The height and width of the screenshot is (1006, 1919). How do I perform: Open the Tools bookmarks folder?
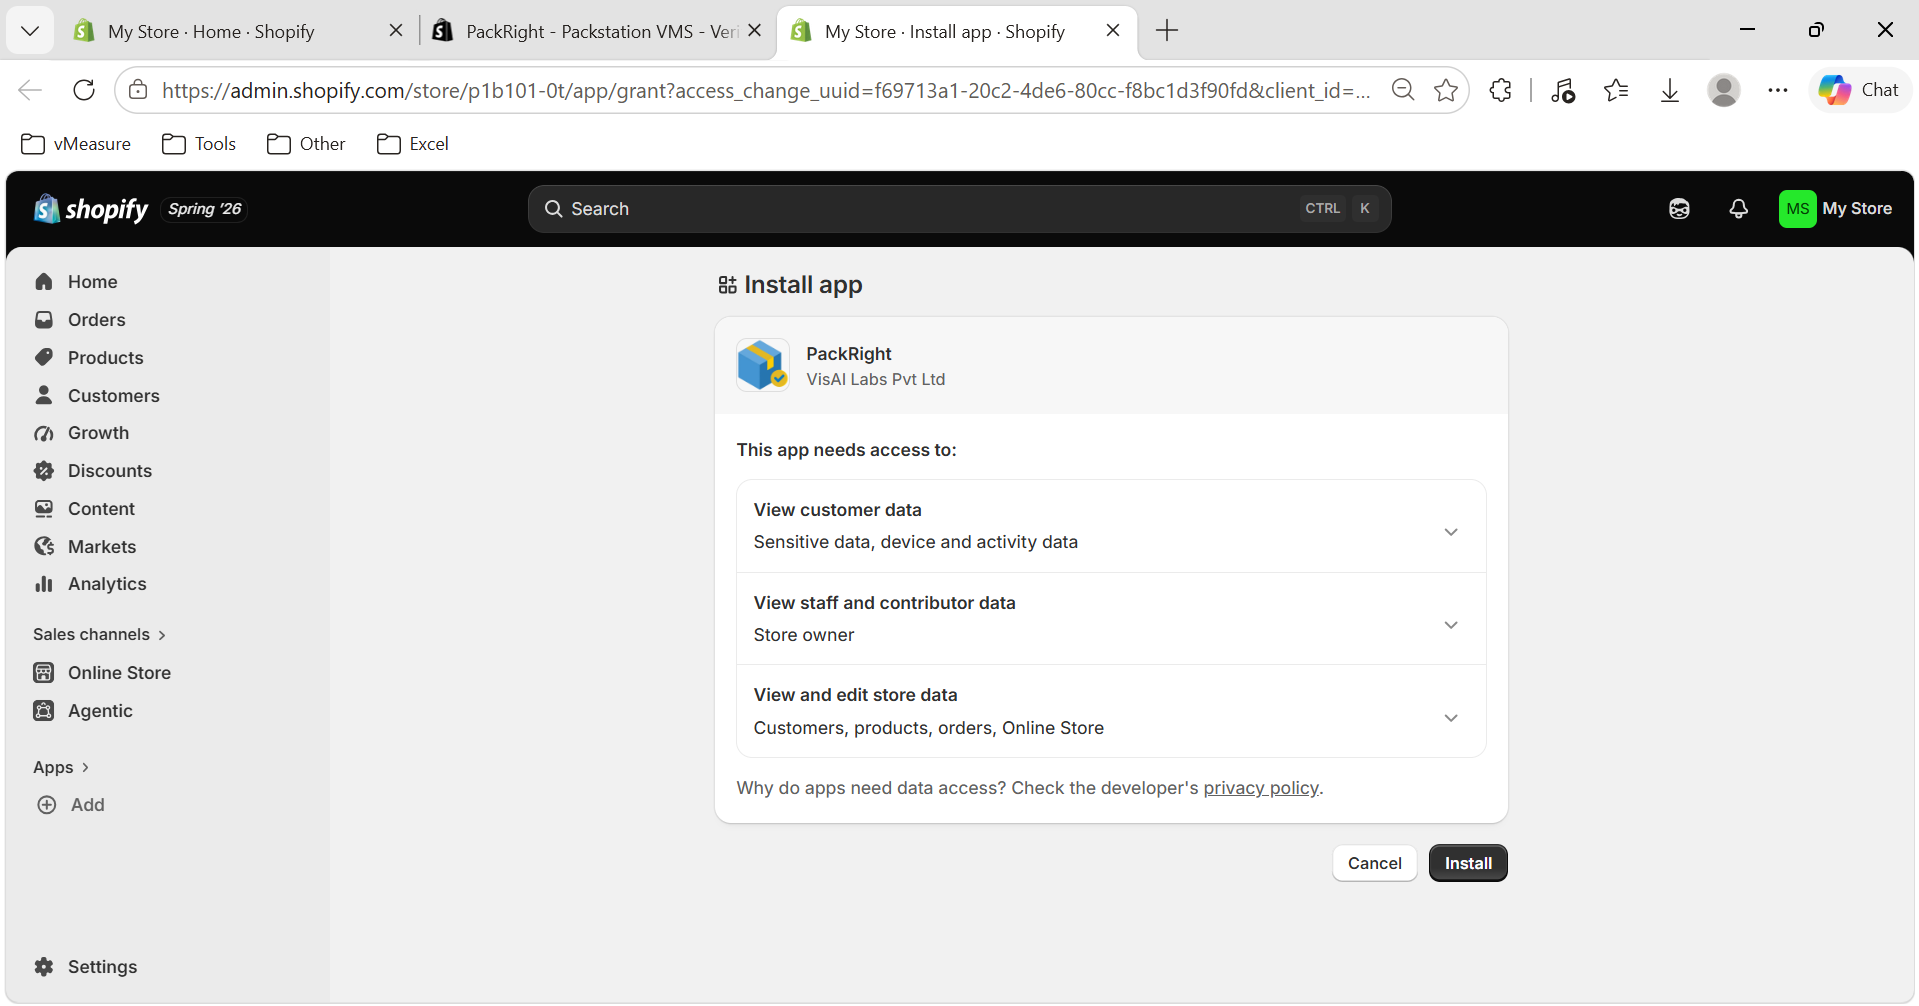[199, 144]
